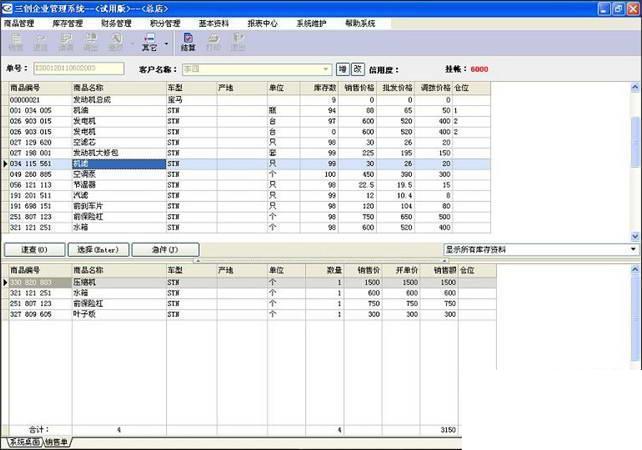The image size is (642, 450).
Task: Click the 选择(Enter) button
Action: (x=98, y=249)
